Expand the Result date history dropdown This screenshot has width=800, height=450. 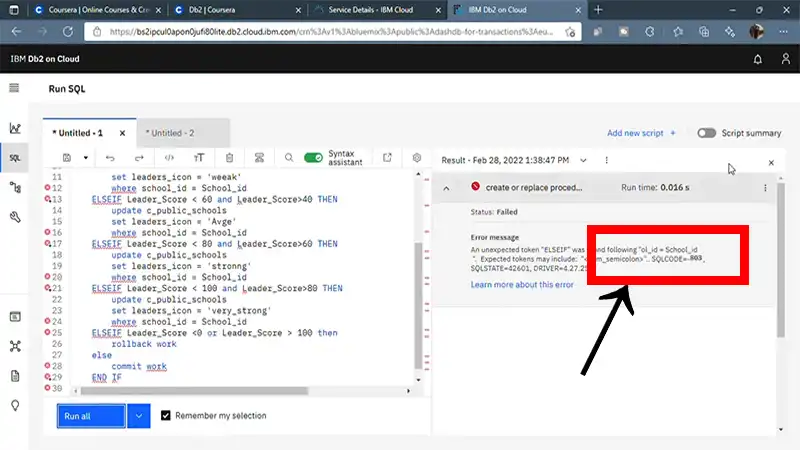[583, 160]
